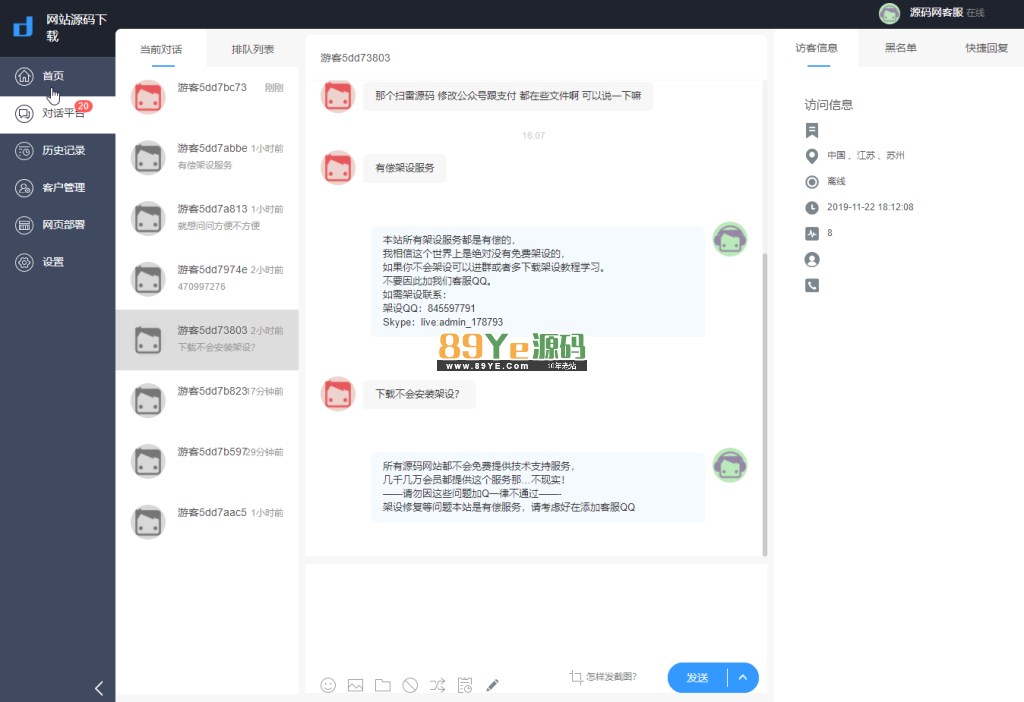Click the agent avatar beside 本站所有架设服务 reply
This screenshot has height=702, width=1024.
point(729,239)
